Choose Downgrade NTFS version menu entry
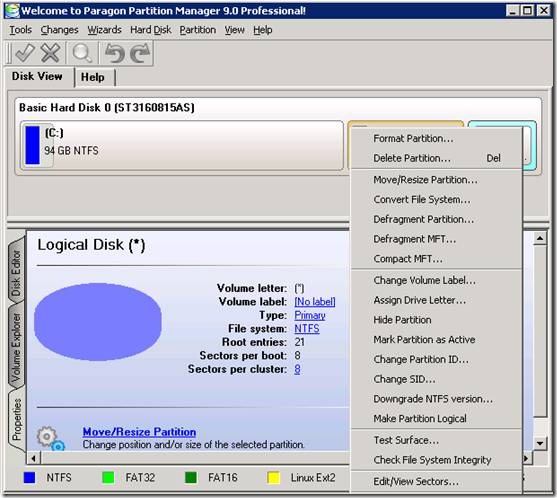Viewport: 557px width, 498px height. point(437,399)
